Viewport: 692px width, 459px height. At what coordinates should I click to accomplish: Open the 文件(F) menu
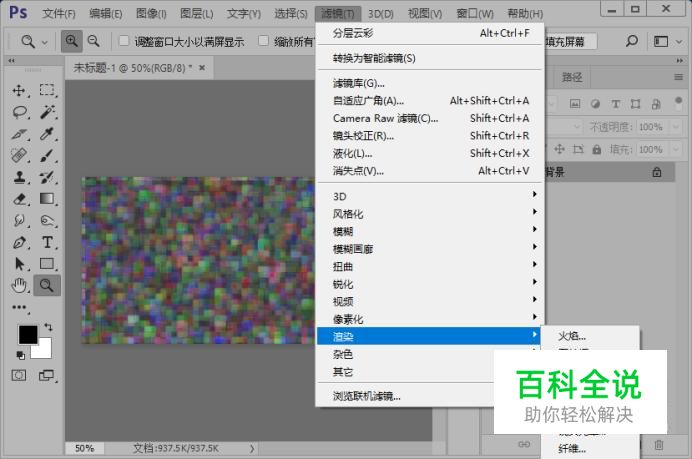click(59, 14)
